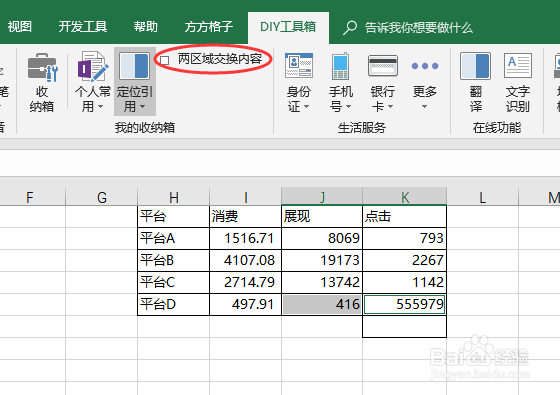Select cell with value 1142
Screen dimensions: 560x395
[405, 282]
